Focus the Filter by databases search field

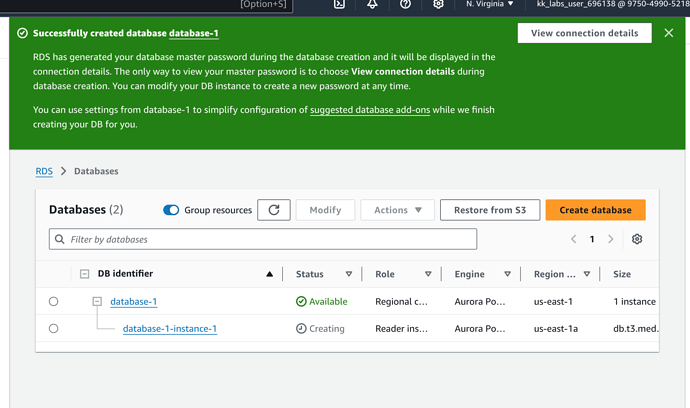pyautogui.click(x=263, y=240)
